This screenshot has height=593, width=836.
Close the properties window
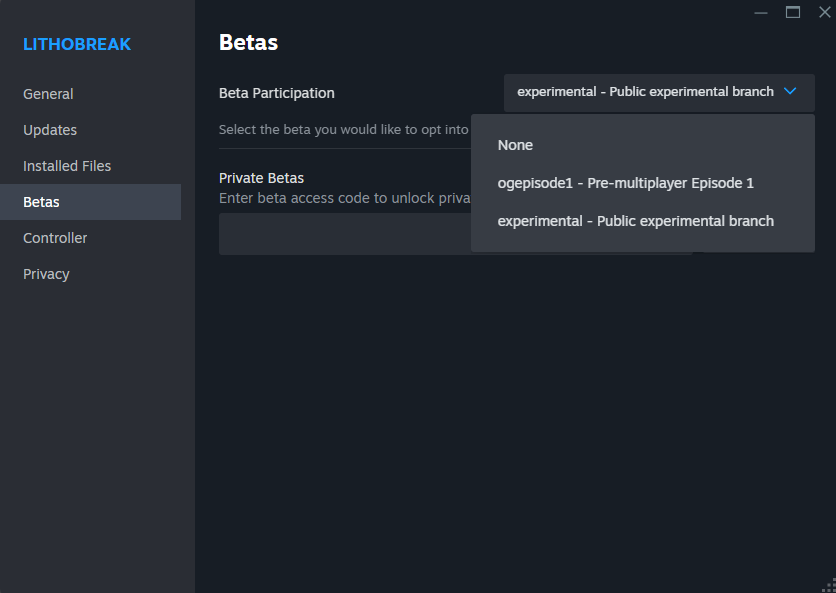(824, 12)
